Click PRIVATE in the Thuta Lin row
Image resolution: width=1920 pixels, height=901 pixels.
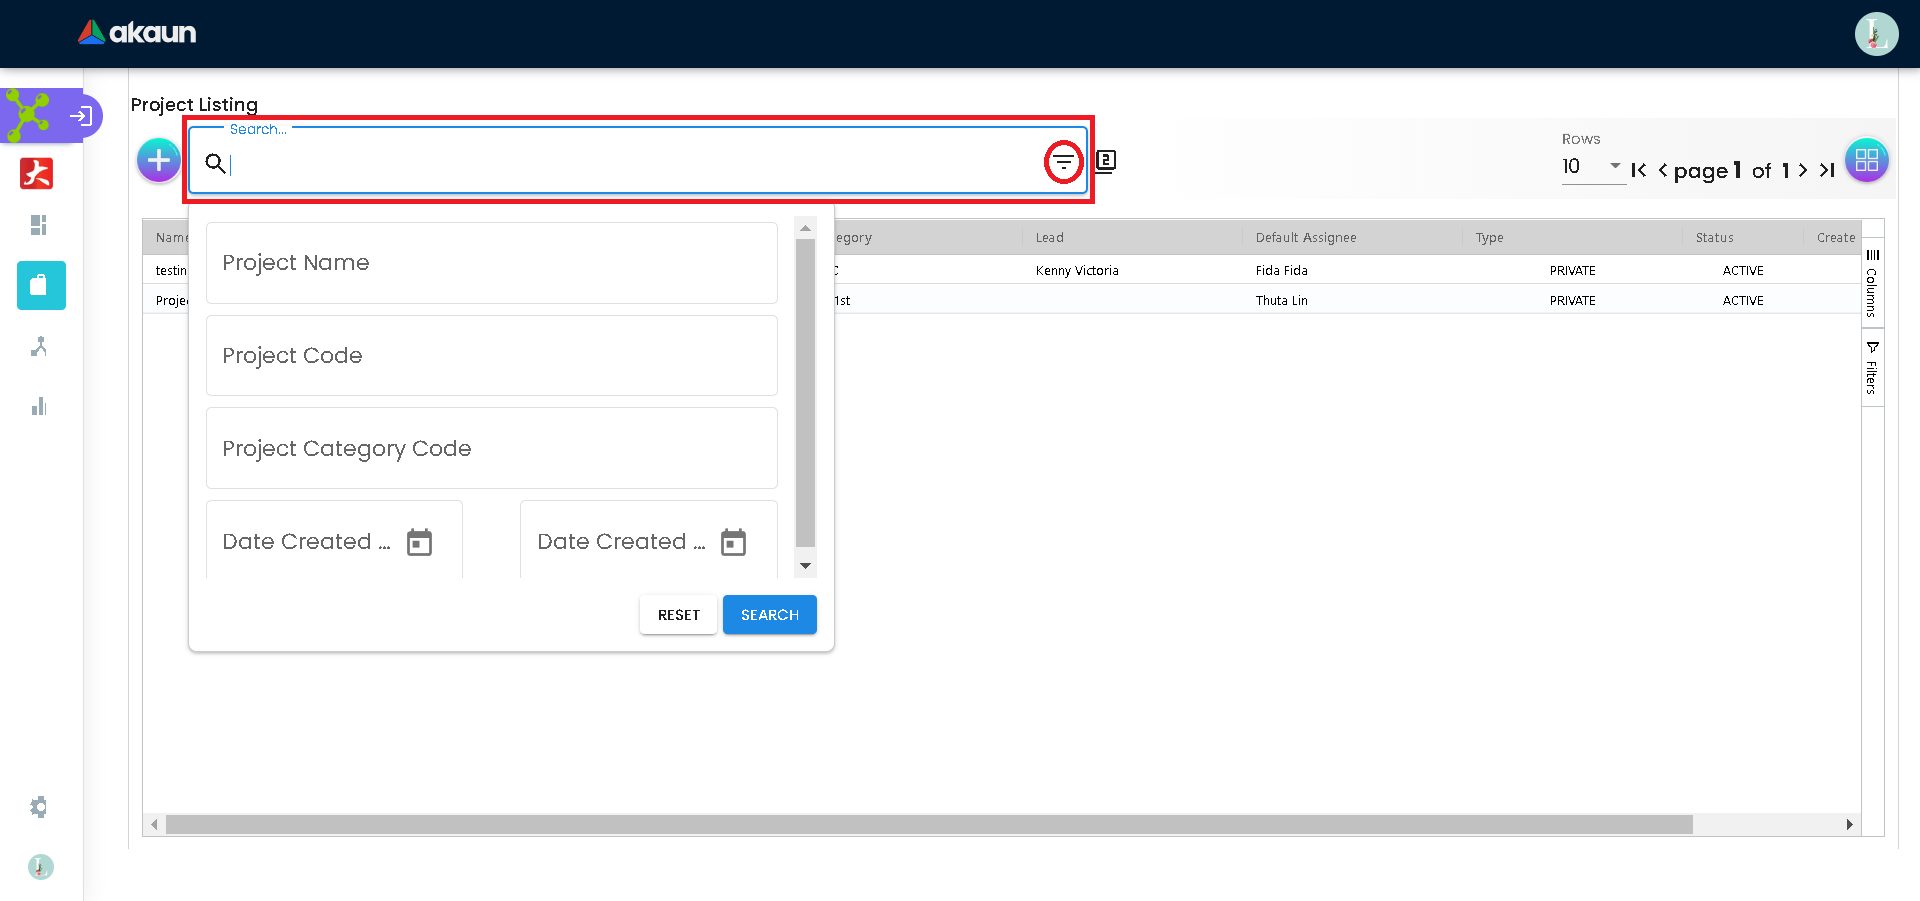tap(1573, 301)
